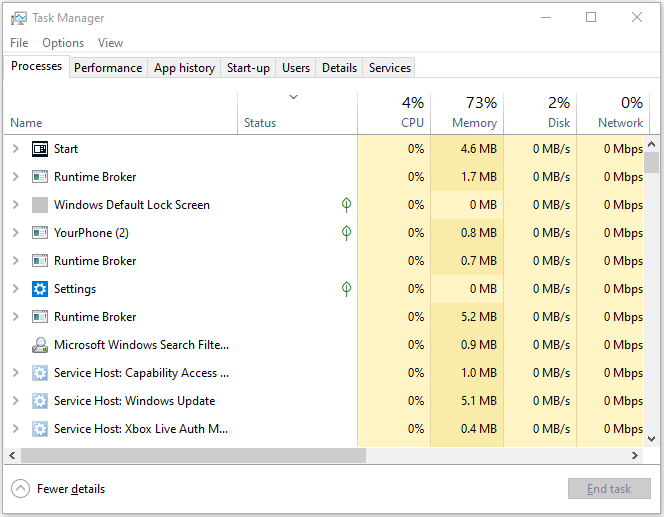Click the Start process icon
664x517 pixels.
(x=40, y=149)
